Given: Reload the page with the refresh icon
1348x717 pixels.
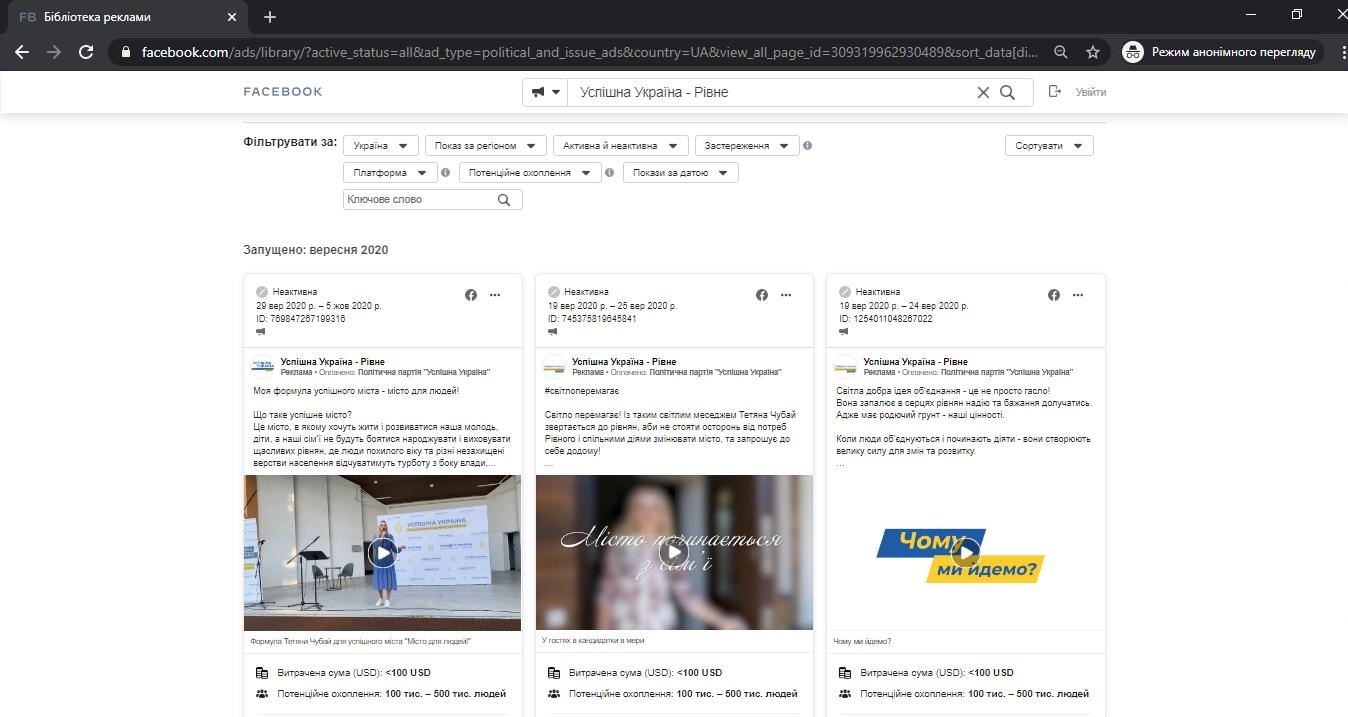Looking at the screenshot, I should click(x=86, y=52).
